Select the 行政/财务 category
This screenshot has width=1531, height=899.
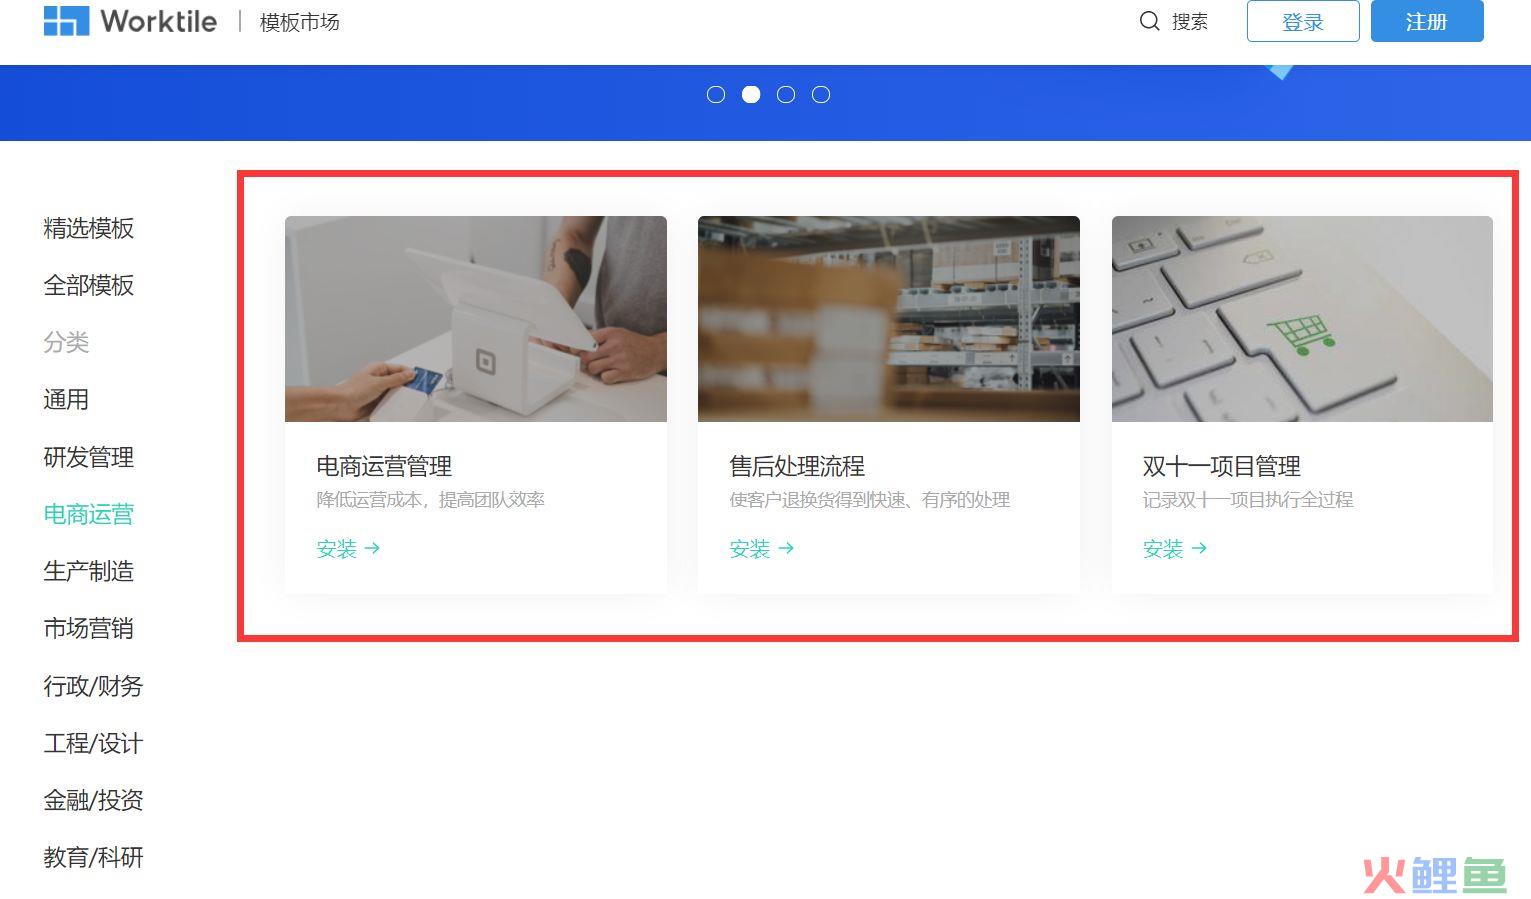pos(93,686)
